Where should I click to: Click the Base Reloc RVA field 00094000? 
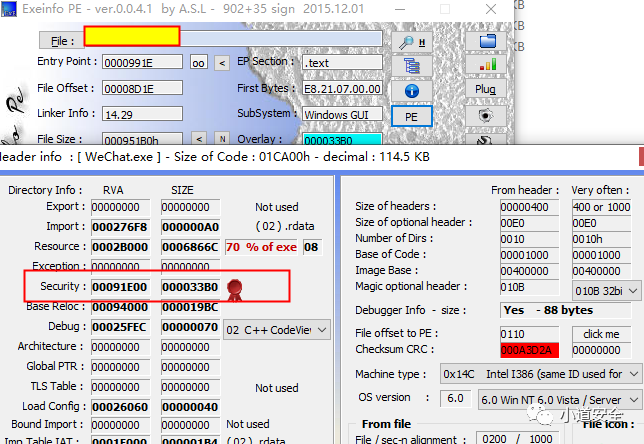point(120,307)
